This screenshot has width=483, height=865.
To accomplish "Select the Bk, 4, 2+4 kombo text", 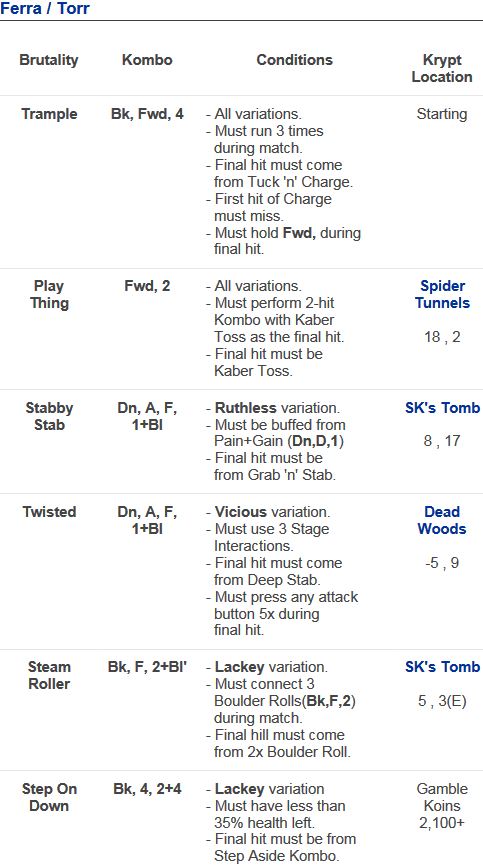I will coord(147,788).
